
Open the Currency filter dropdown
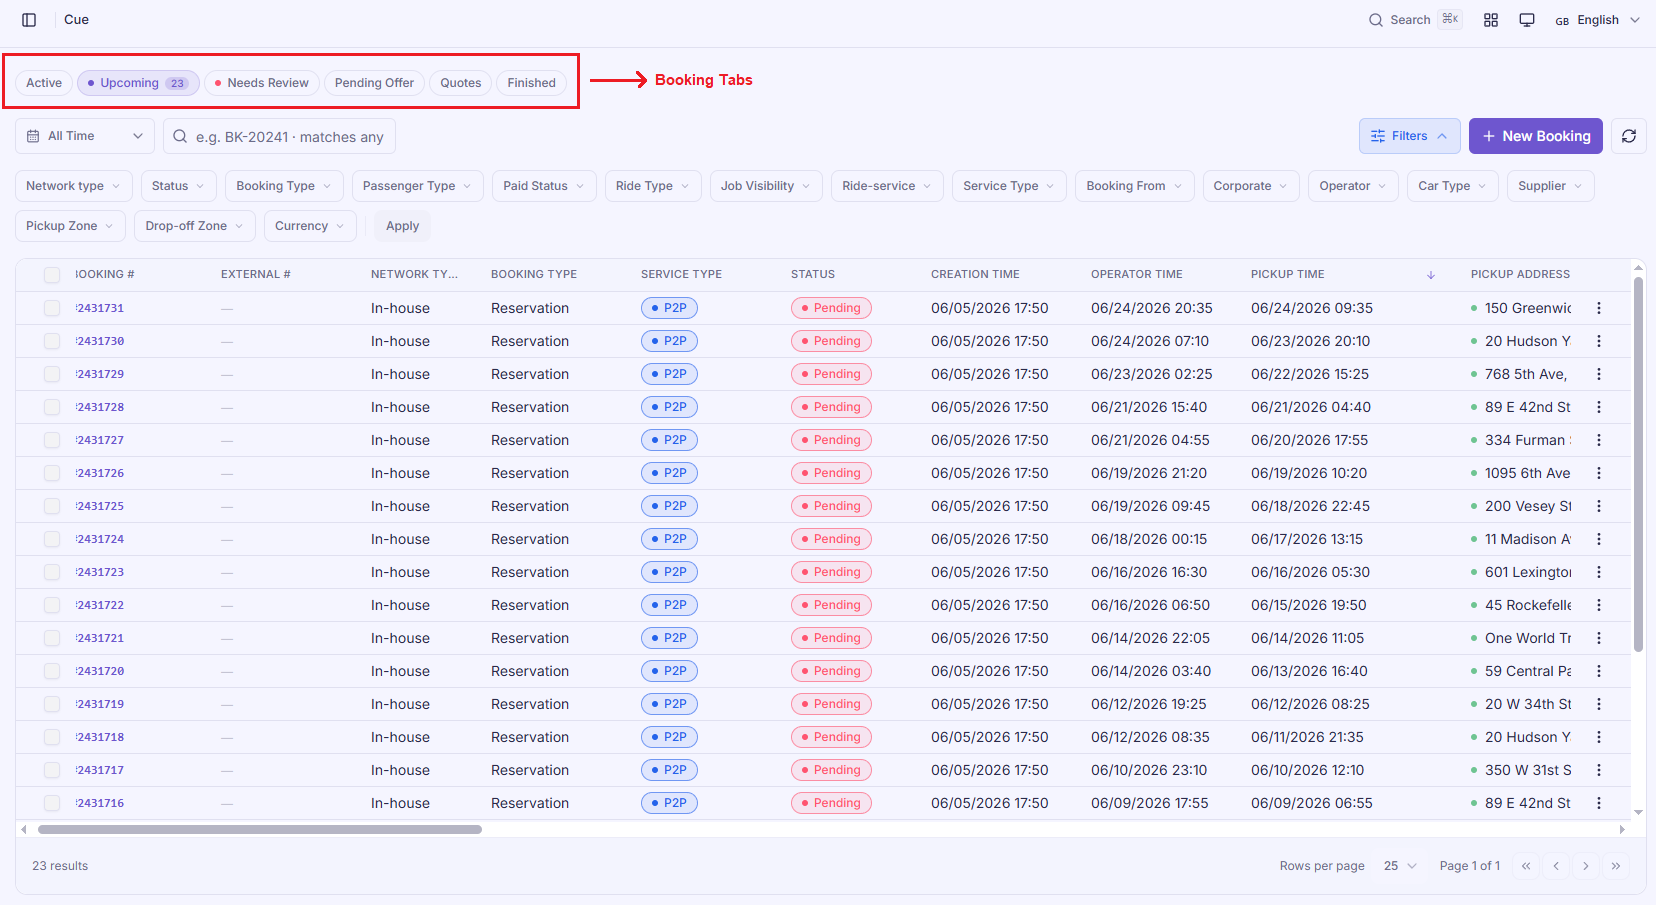coord(310,226)
